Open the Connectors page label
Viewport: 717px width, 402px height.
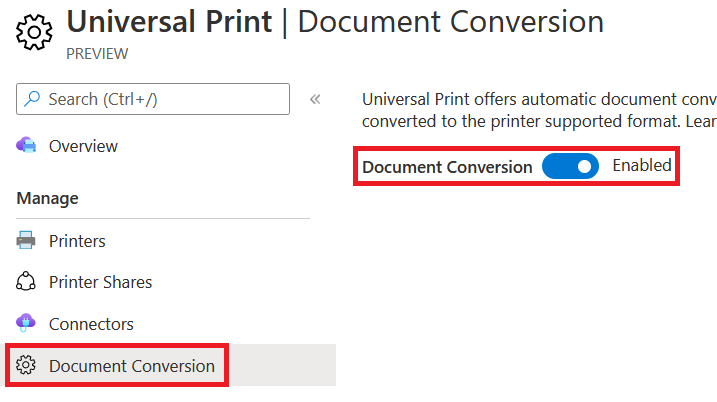pos(91,324)
